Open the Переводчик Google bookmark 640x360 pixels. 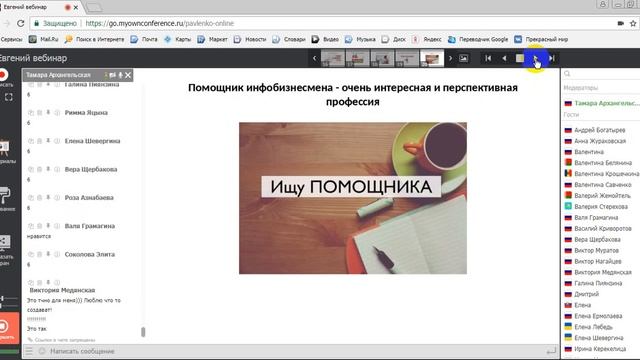(478, 39)
